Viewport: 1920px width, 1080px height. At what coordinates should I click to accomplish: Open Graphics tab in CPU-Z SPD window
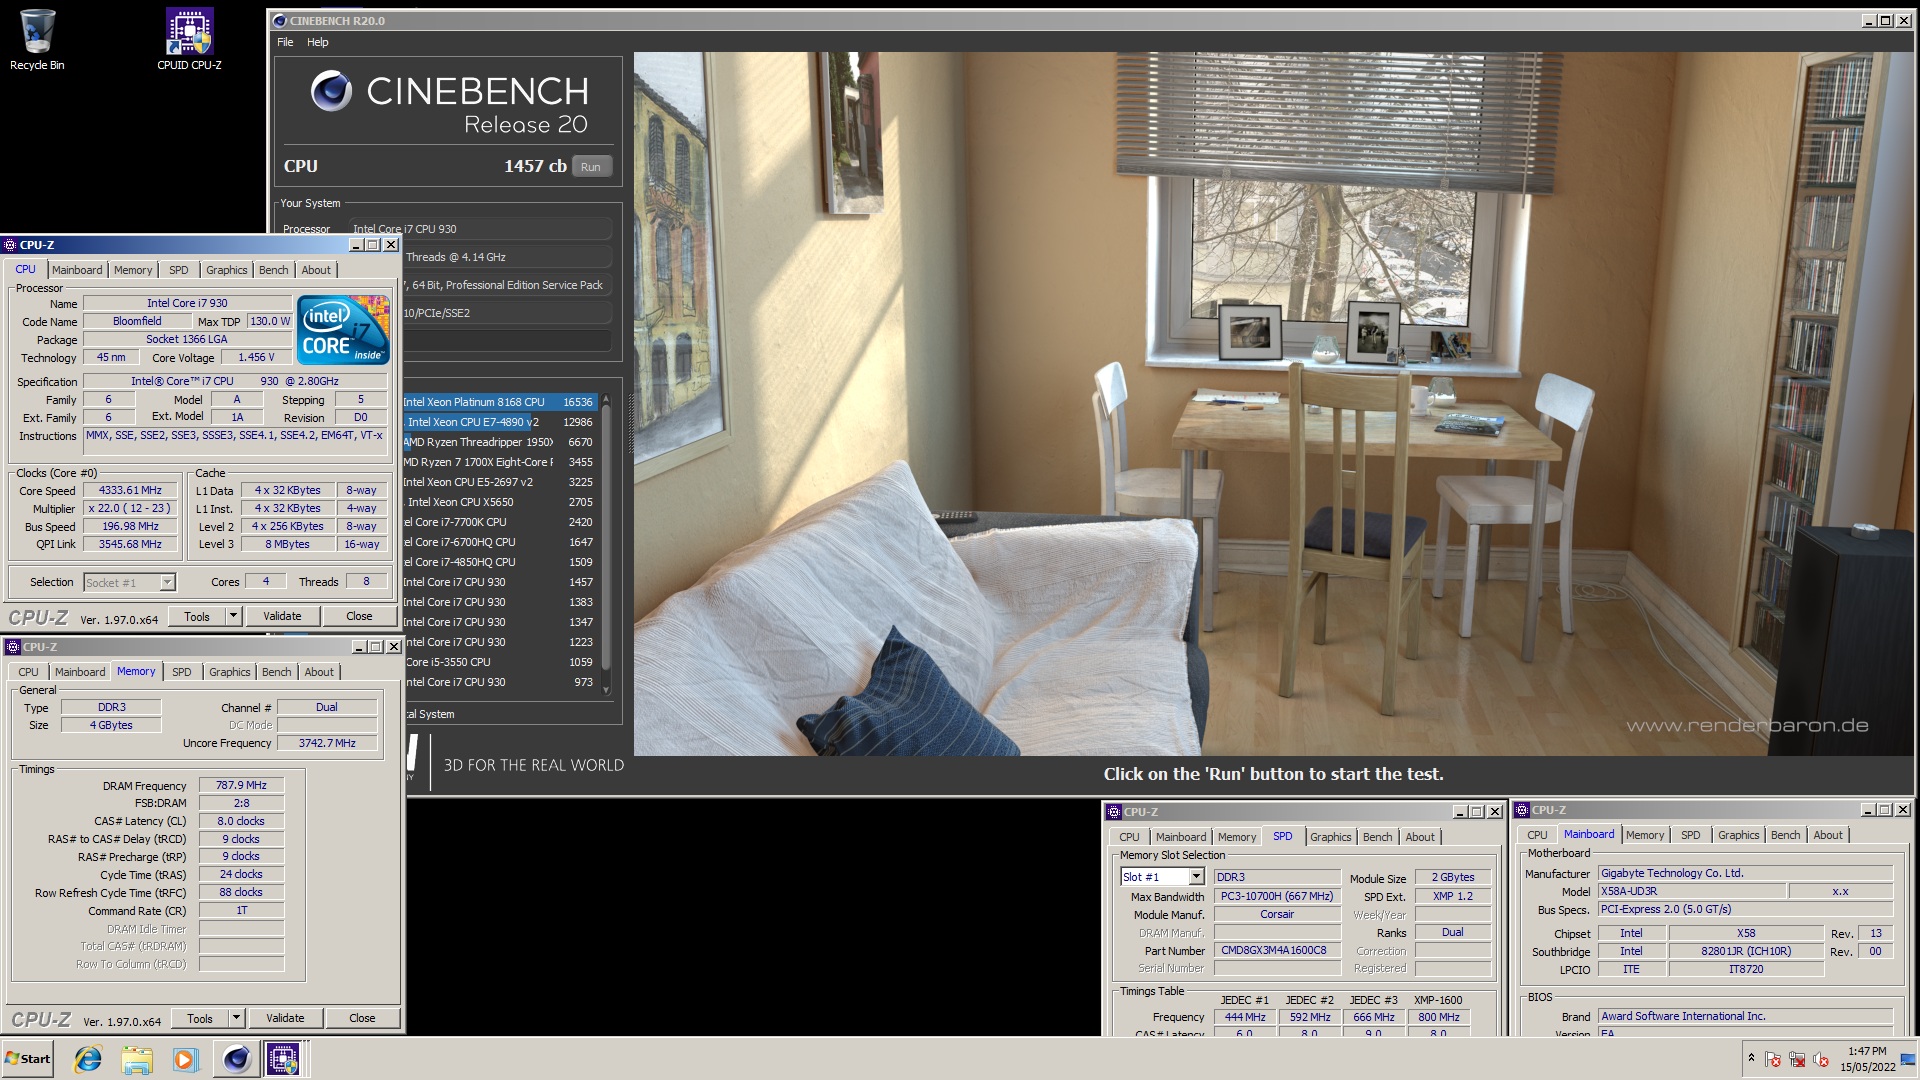pyautogui.click(x=1330, y=837)
